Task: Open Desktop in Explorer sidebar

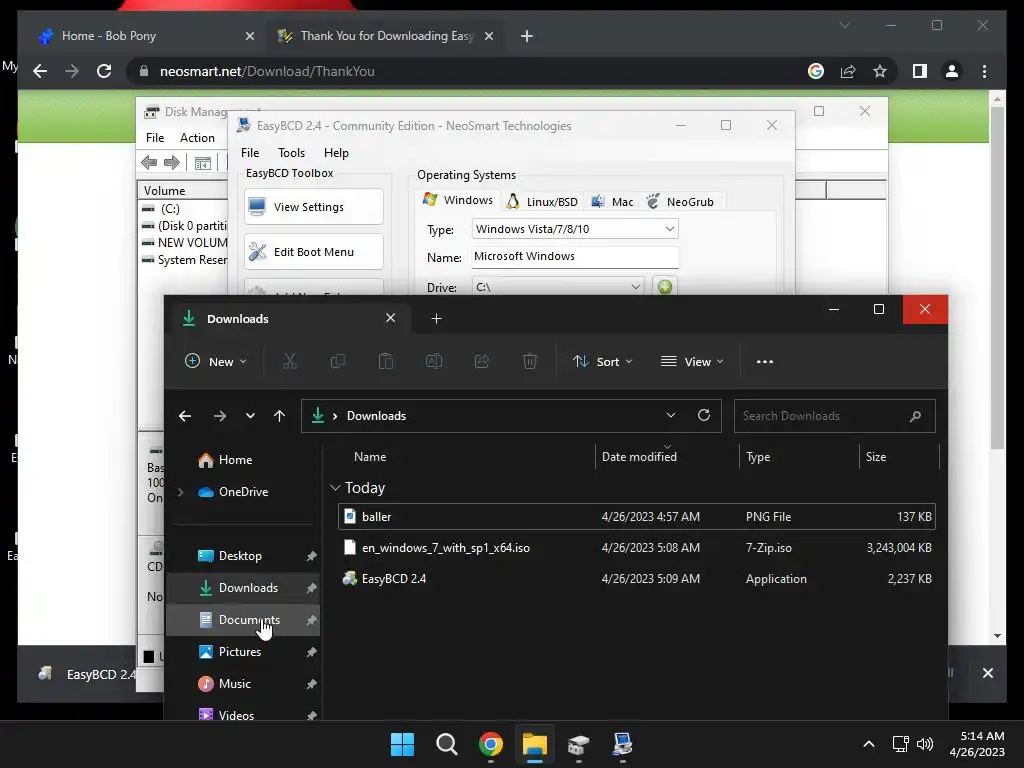Action: (x=243, y=556)
